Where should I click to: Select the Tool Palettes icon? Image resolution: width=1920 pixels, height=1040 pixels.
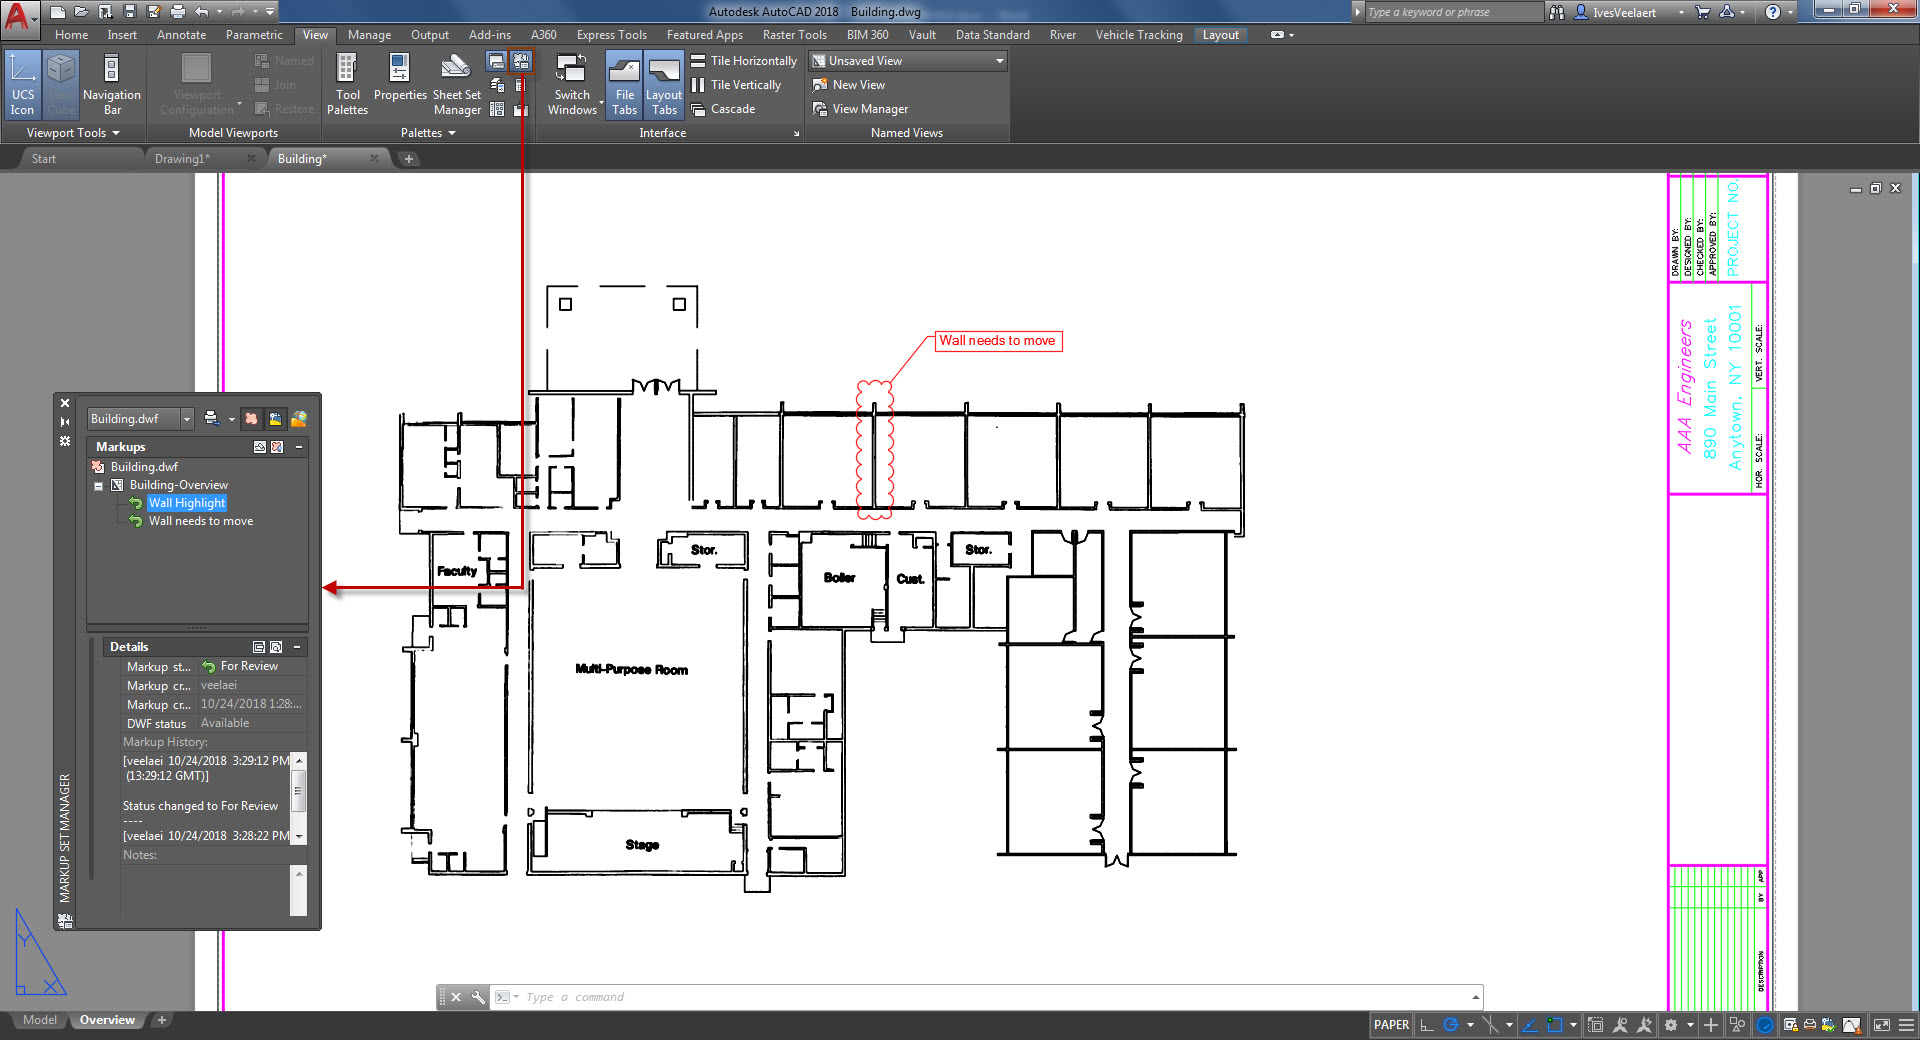tap(347, 84)
